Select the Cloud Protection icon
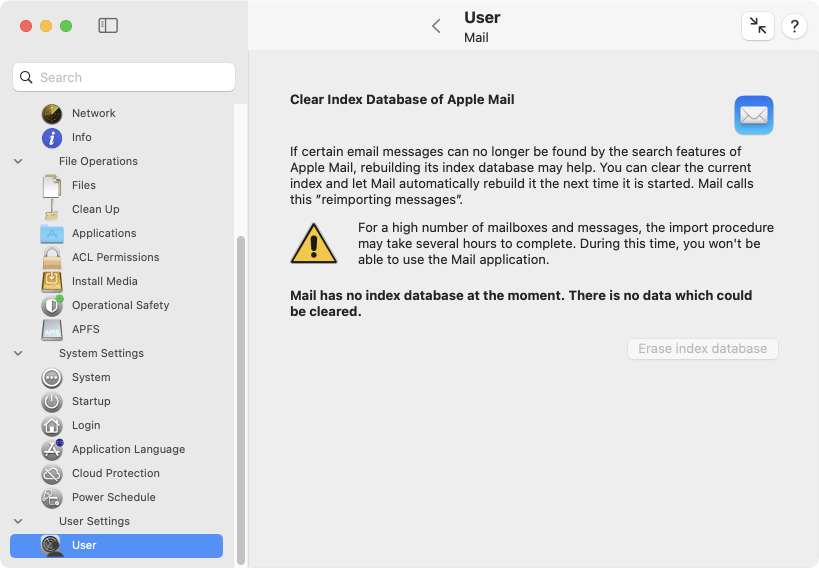The image size is (819, 568). [x=52, y=473]
